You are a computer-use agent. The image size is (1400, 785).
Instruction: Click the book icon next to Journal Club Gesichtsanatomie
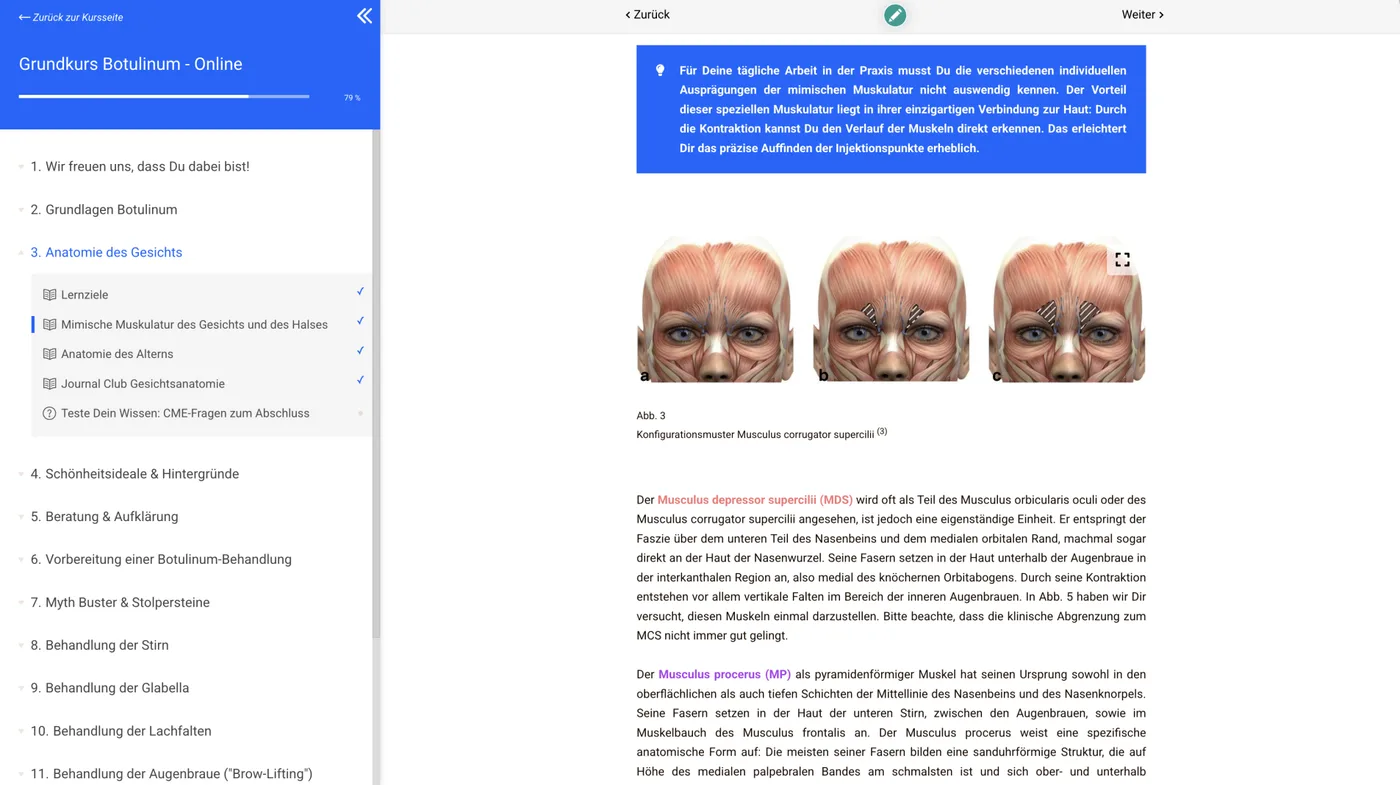pyautogui.click(x=49, y=384)
